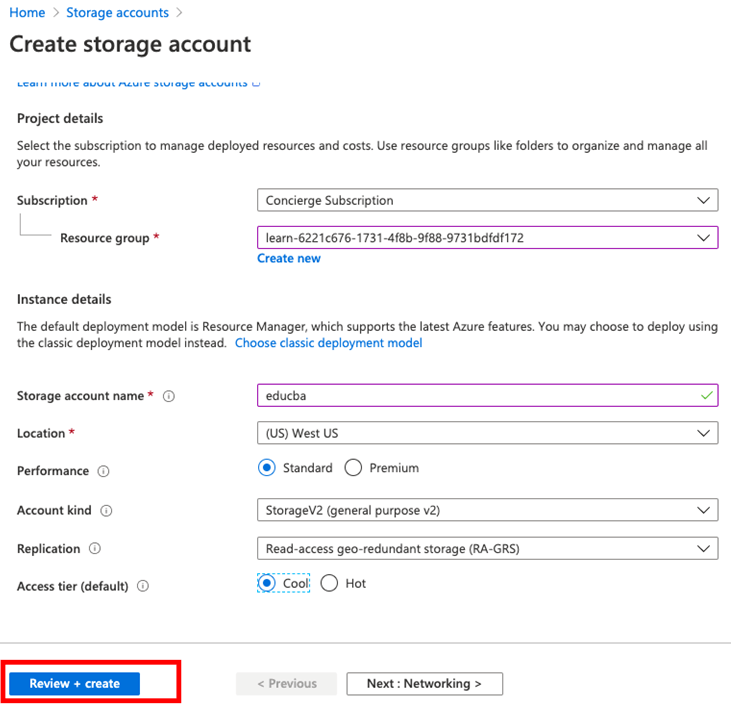Click info icon beside Account kind
This screenshot has width=737, height=718.
(106, 511)
